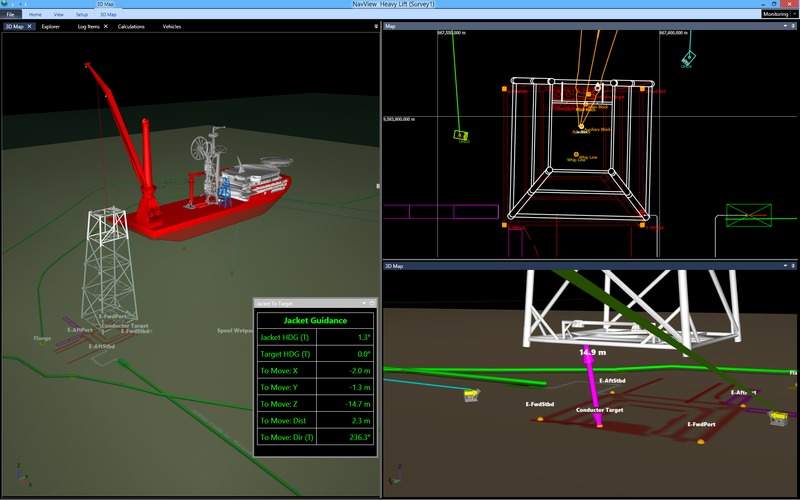Open the Monitoring mode dropdown
The height and width of the screenshot is (500, 800).
[x=777, y=14]
